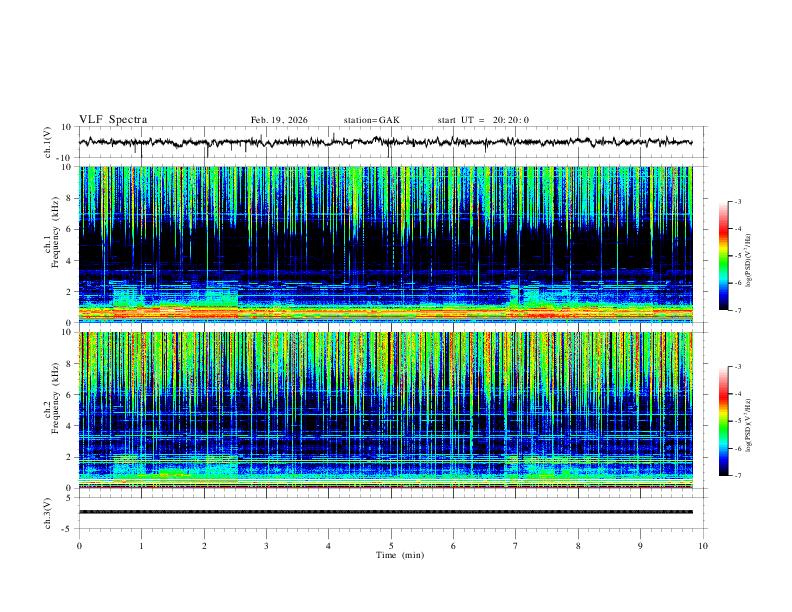Click the 4 kHz tick on ch.1 frequency axis
The image size is (792, 612).
click(69, 261)
